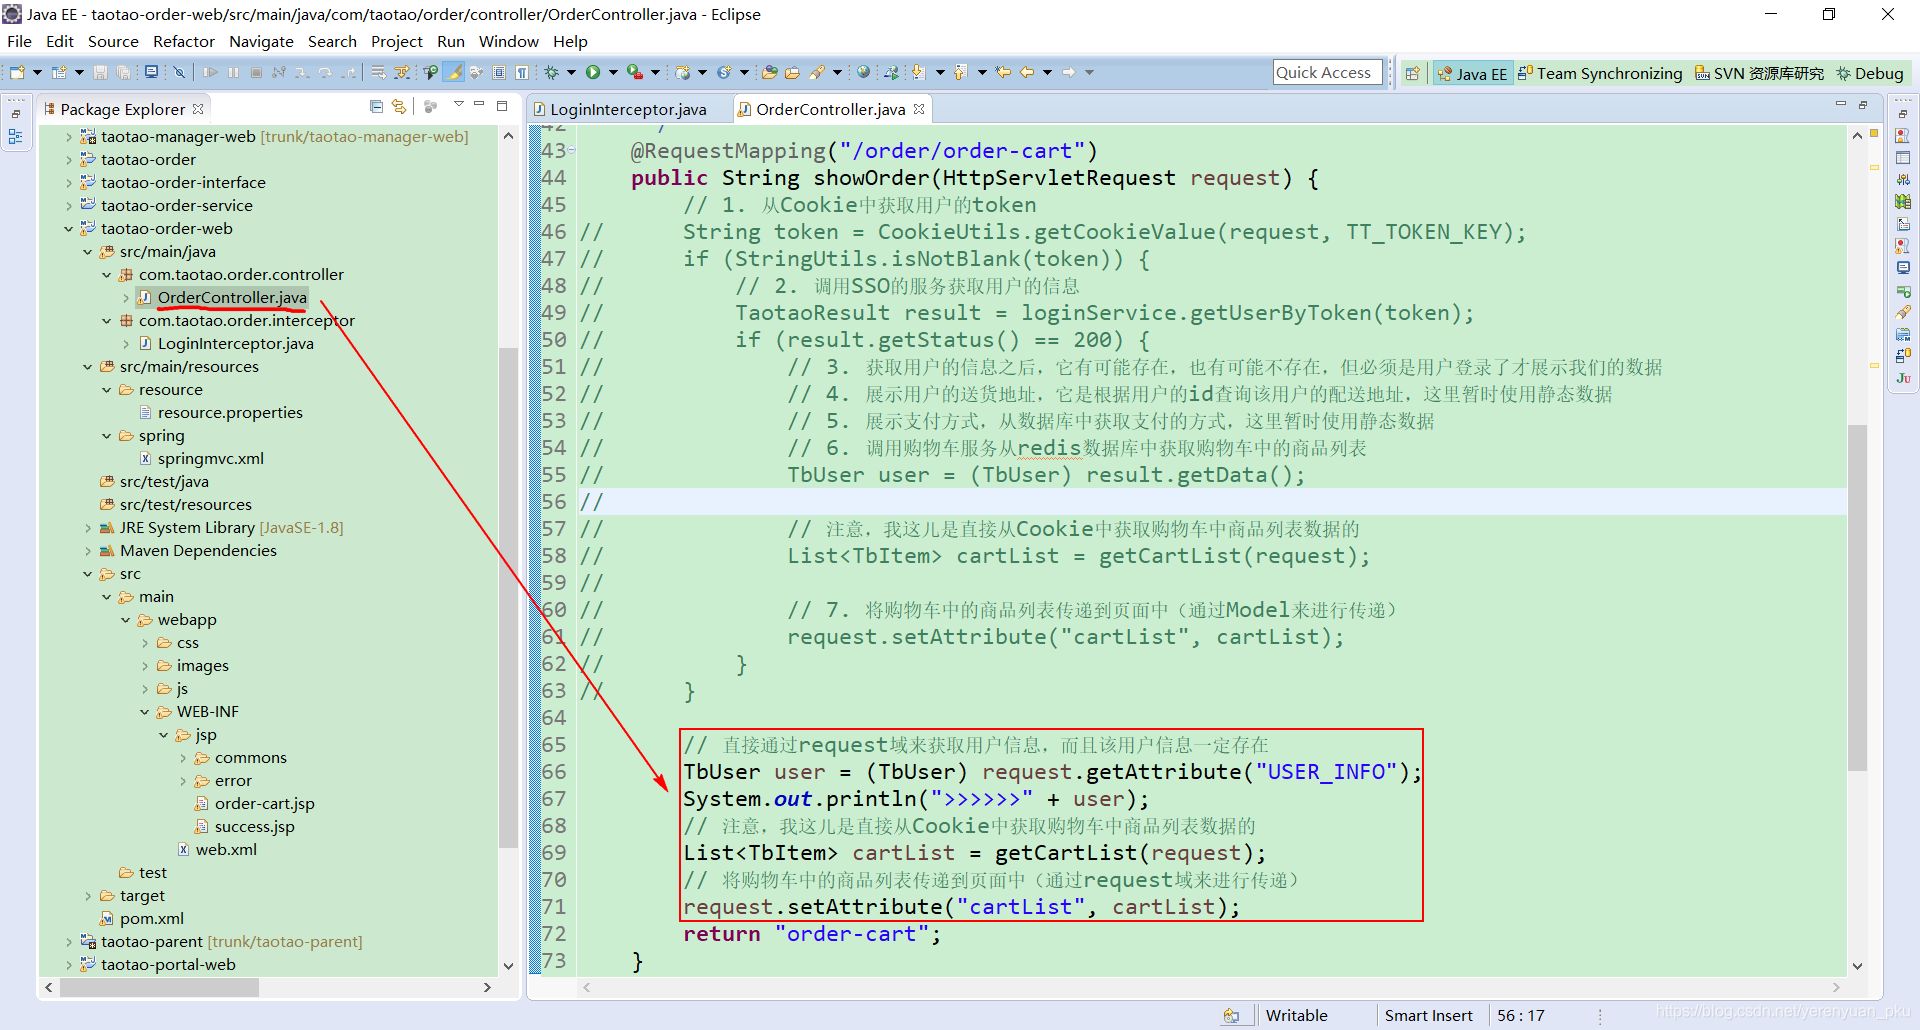This screenshot has height=1030, width=1920.
Task: Click the Last Edit Location icon
Action: 1003,72
